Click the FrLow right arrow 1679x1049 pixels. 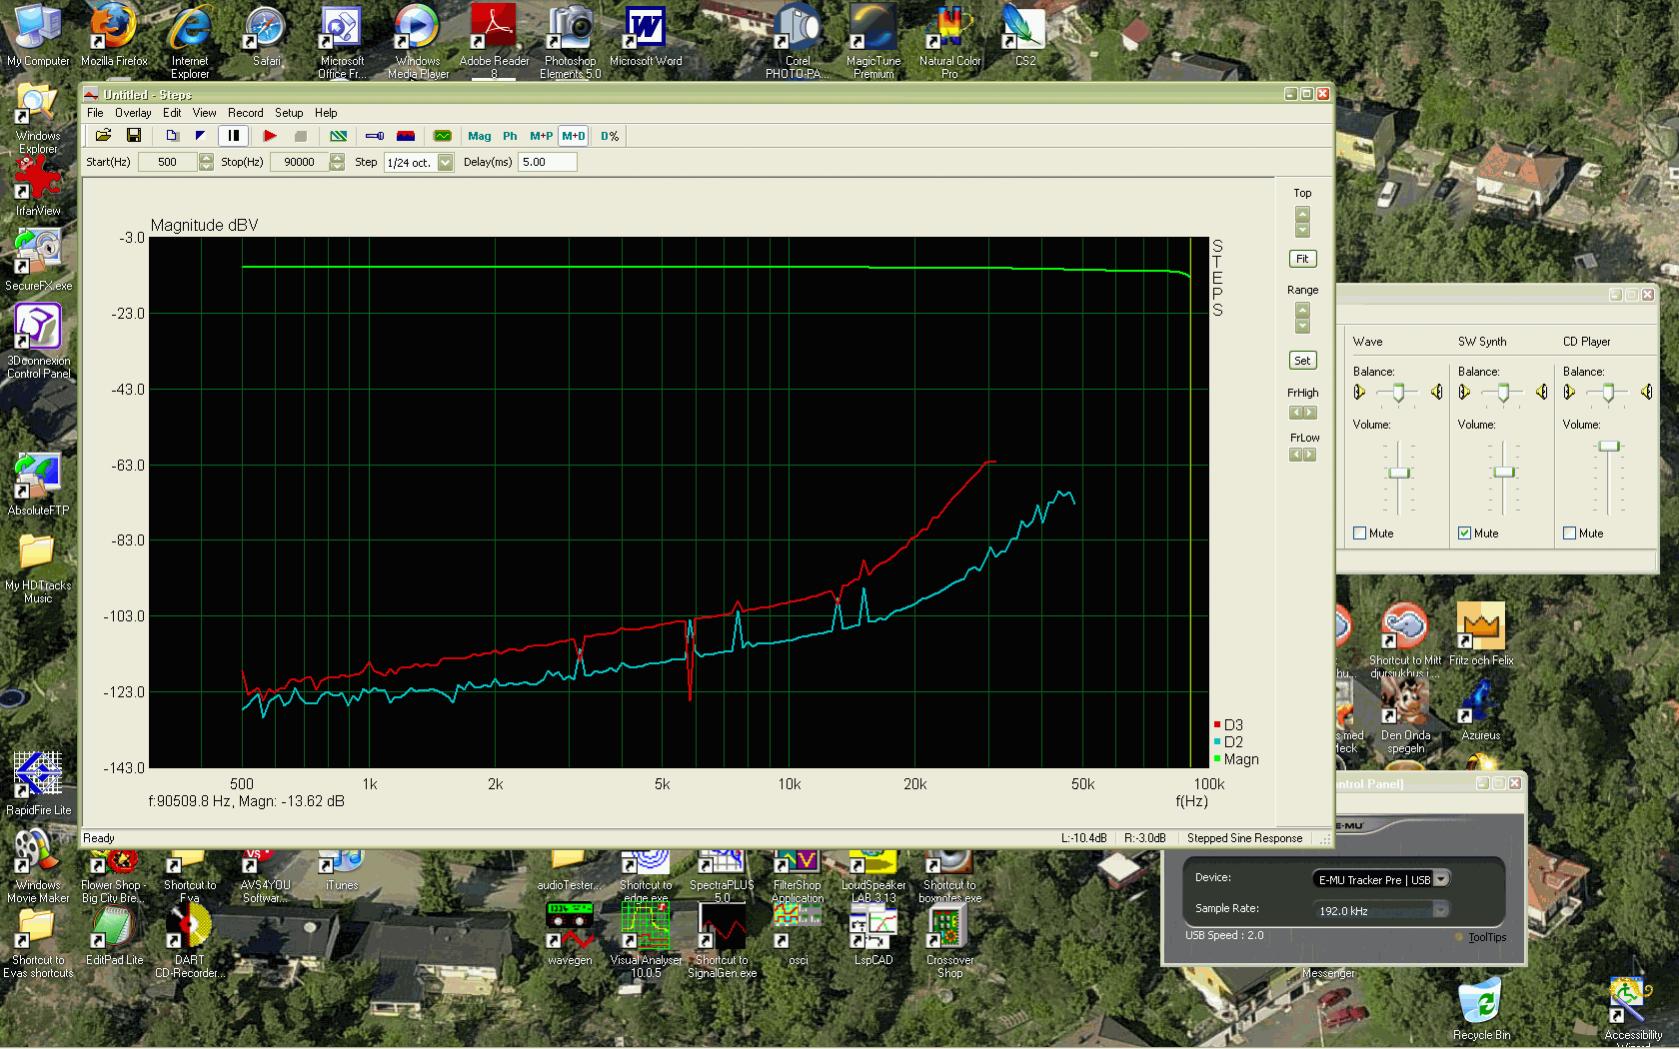pyautogui.click(x=1310, y=455)
